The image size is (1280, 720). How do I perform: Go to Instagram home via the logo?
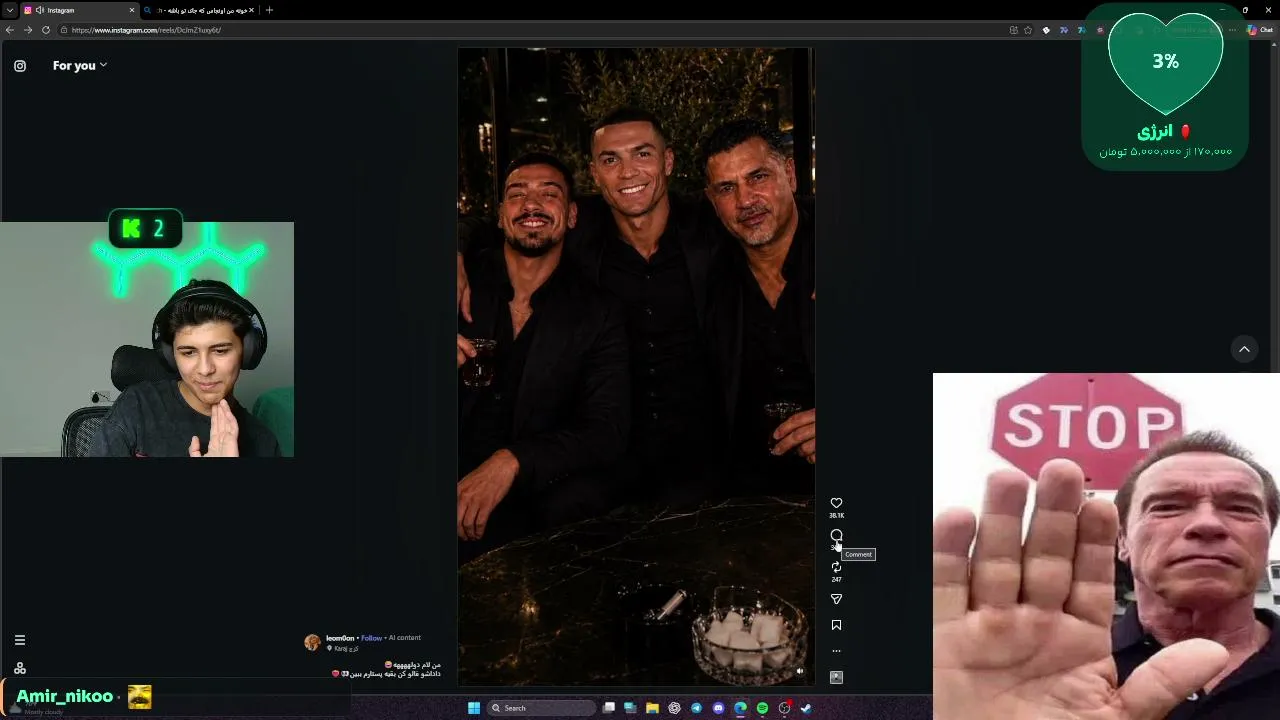pos(20,66)
